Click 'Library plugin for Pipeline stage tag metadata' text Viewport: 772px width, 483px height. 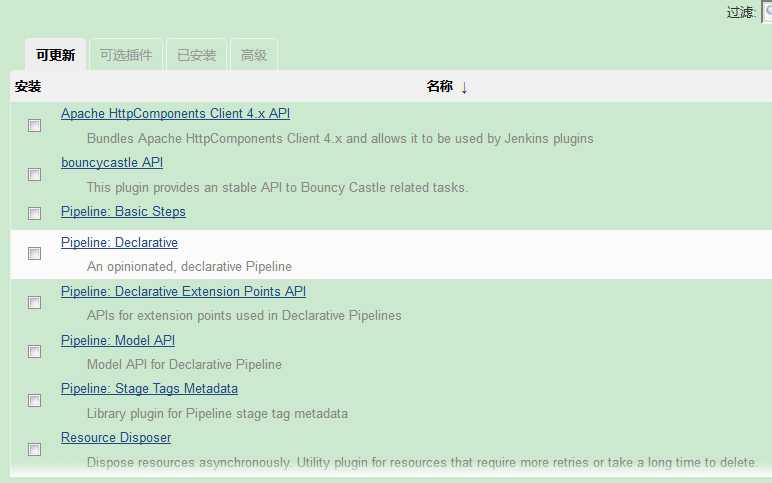pos(217,414)
